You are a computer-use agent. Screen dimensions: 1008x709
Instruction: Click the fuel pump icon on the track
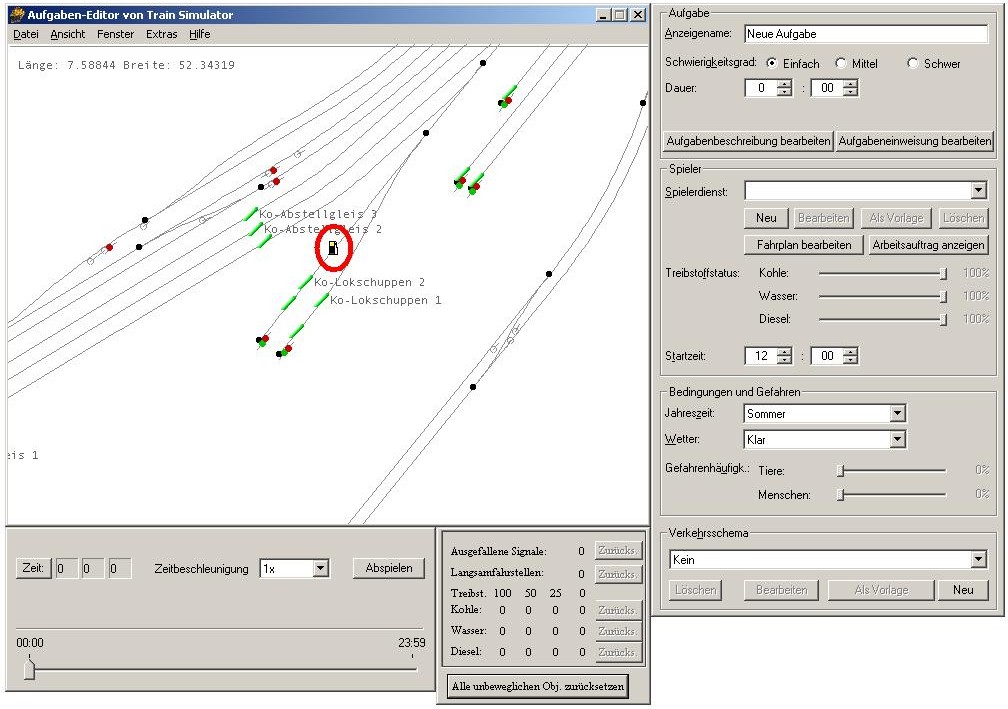click(333, 247)
